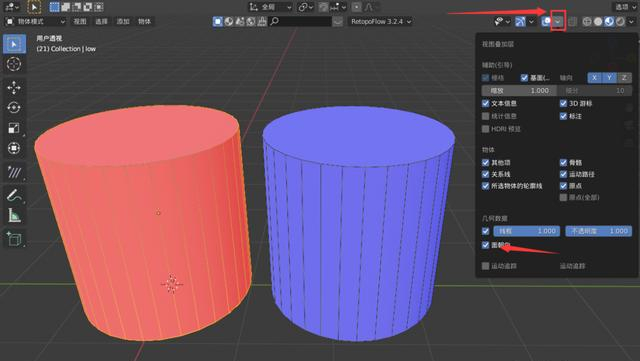Screen dimensions: 640x361
Task: Toggle the 关系线 relationship lines checkbox
Action: click(485, 174)
